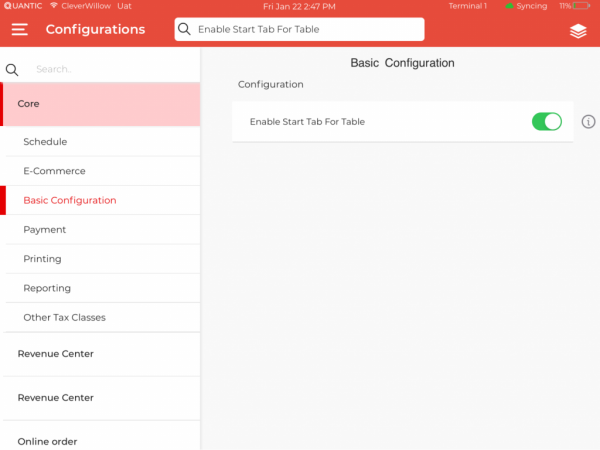Expand the Online order section

[100, 441]
